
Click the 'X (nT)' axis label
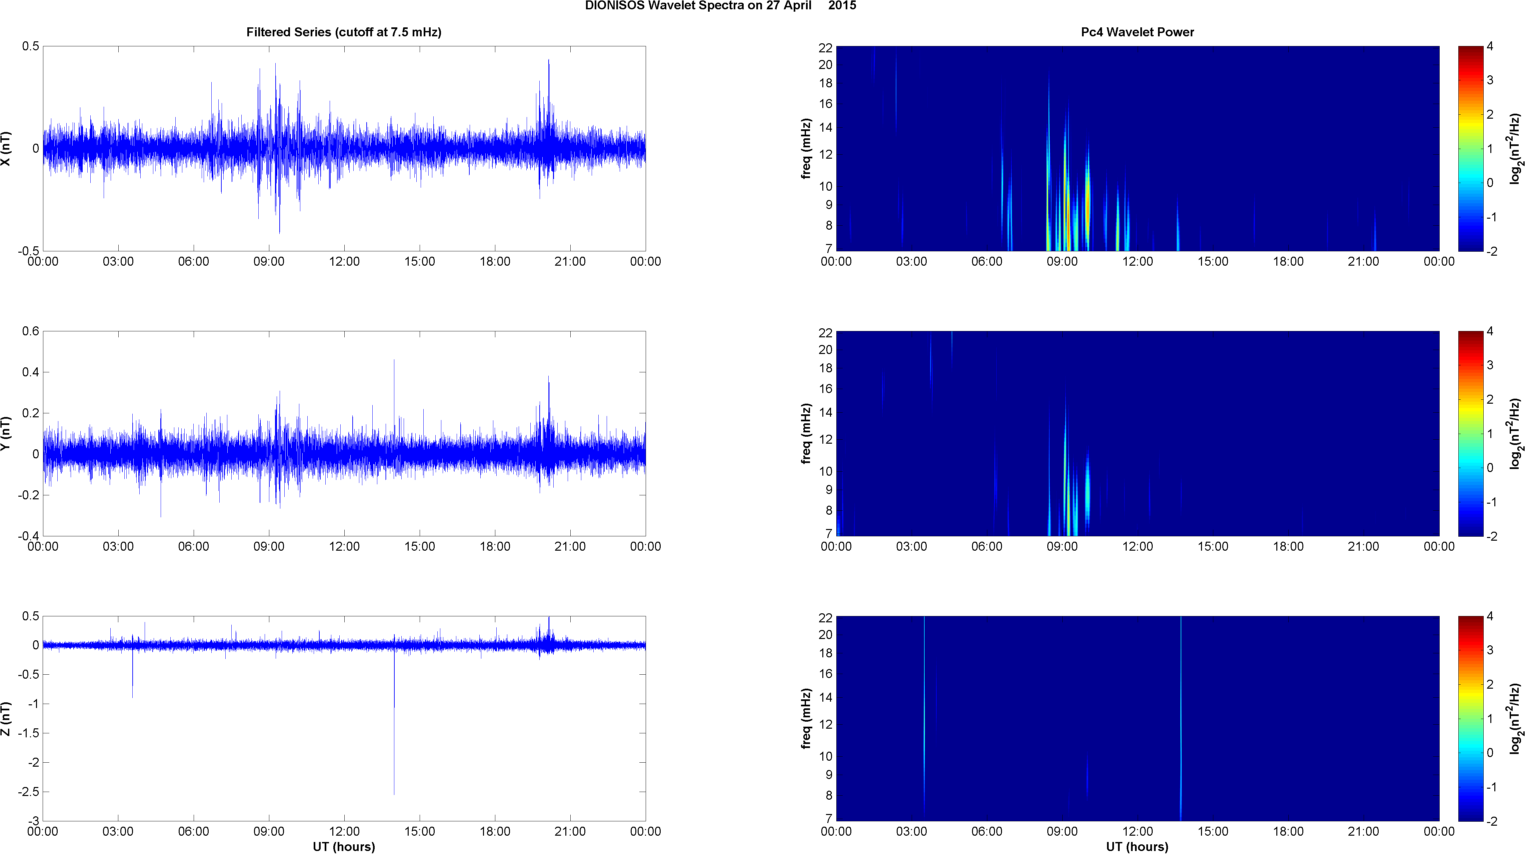[x=6, y=149]
